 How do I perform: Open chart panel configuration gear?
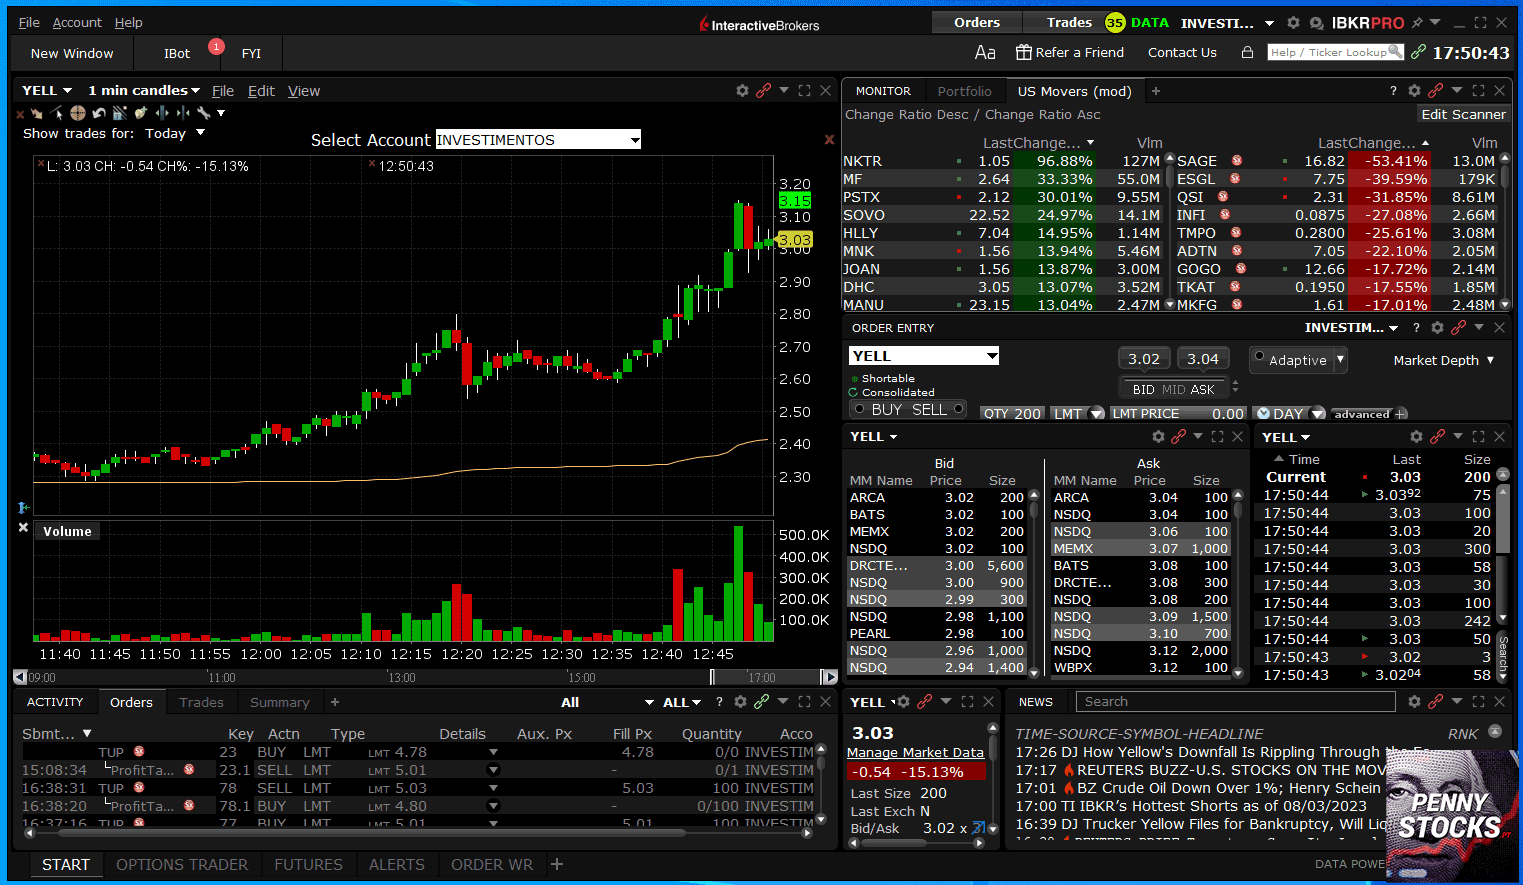(x=742, y=90)
